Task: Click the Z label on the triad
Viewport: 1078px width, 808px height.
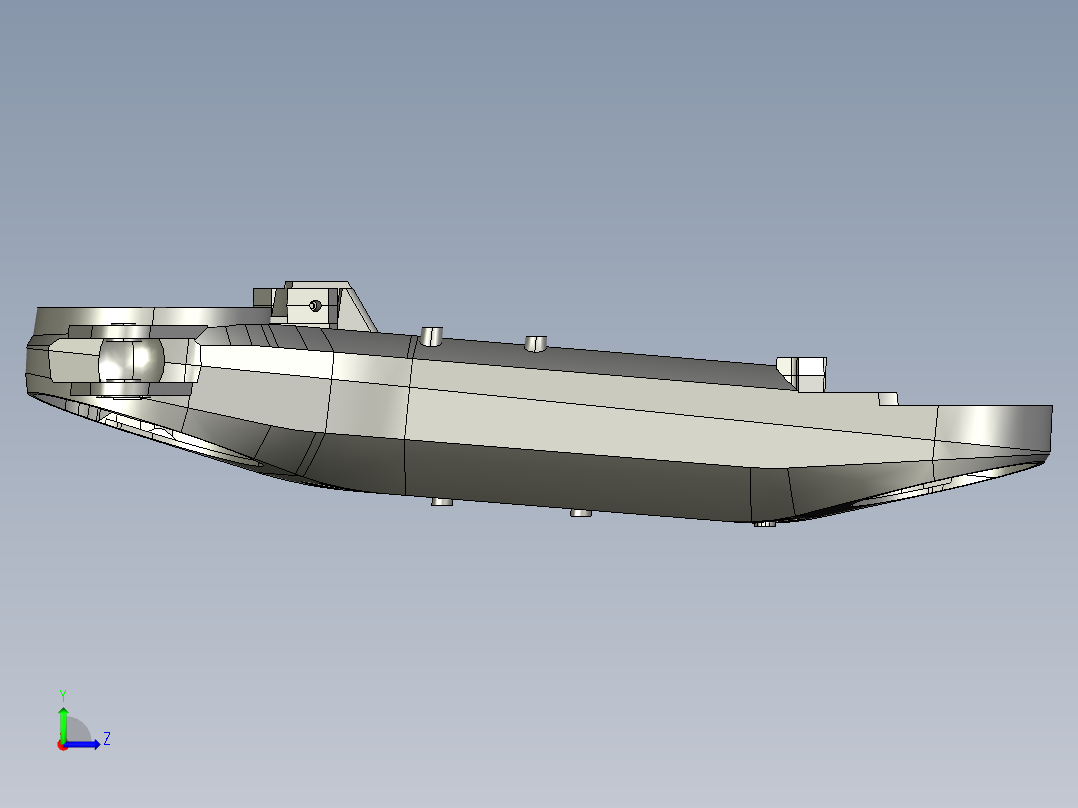Action: click(x=107, y=739)
